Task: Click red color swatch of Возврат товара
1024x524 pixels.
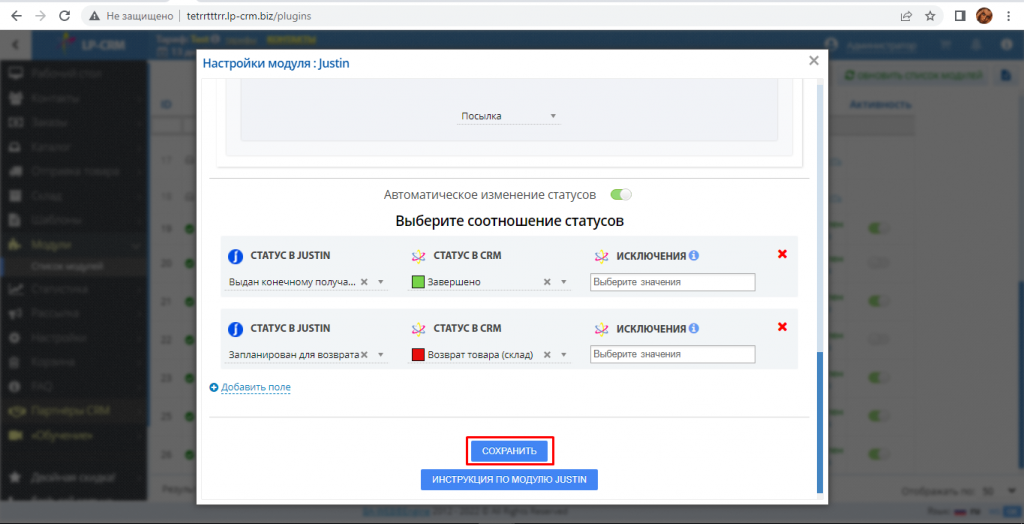Action: [418, 354]
